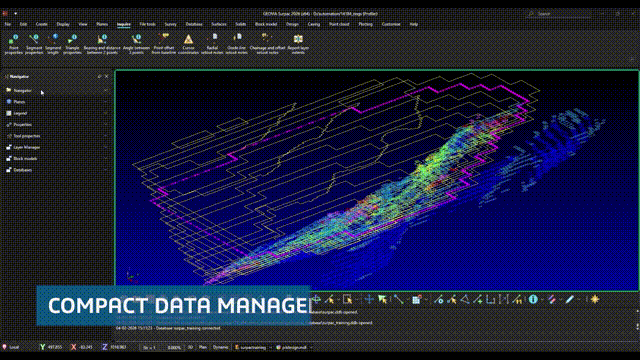This screenshot has height=360, width=640.
Task: Expand the Tool properties section chevron
Action: [x=105, y=136]
